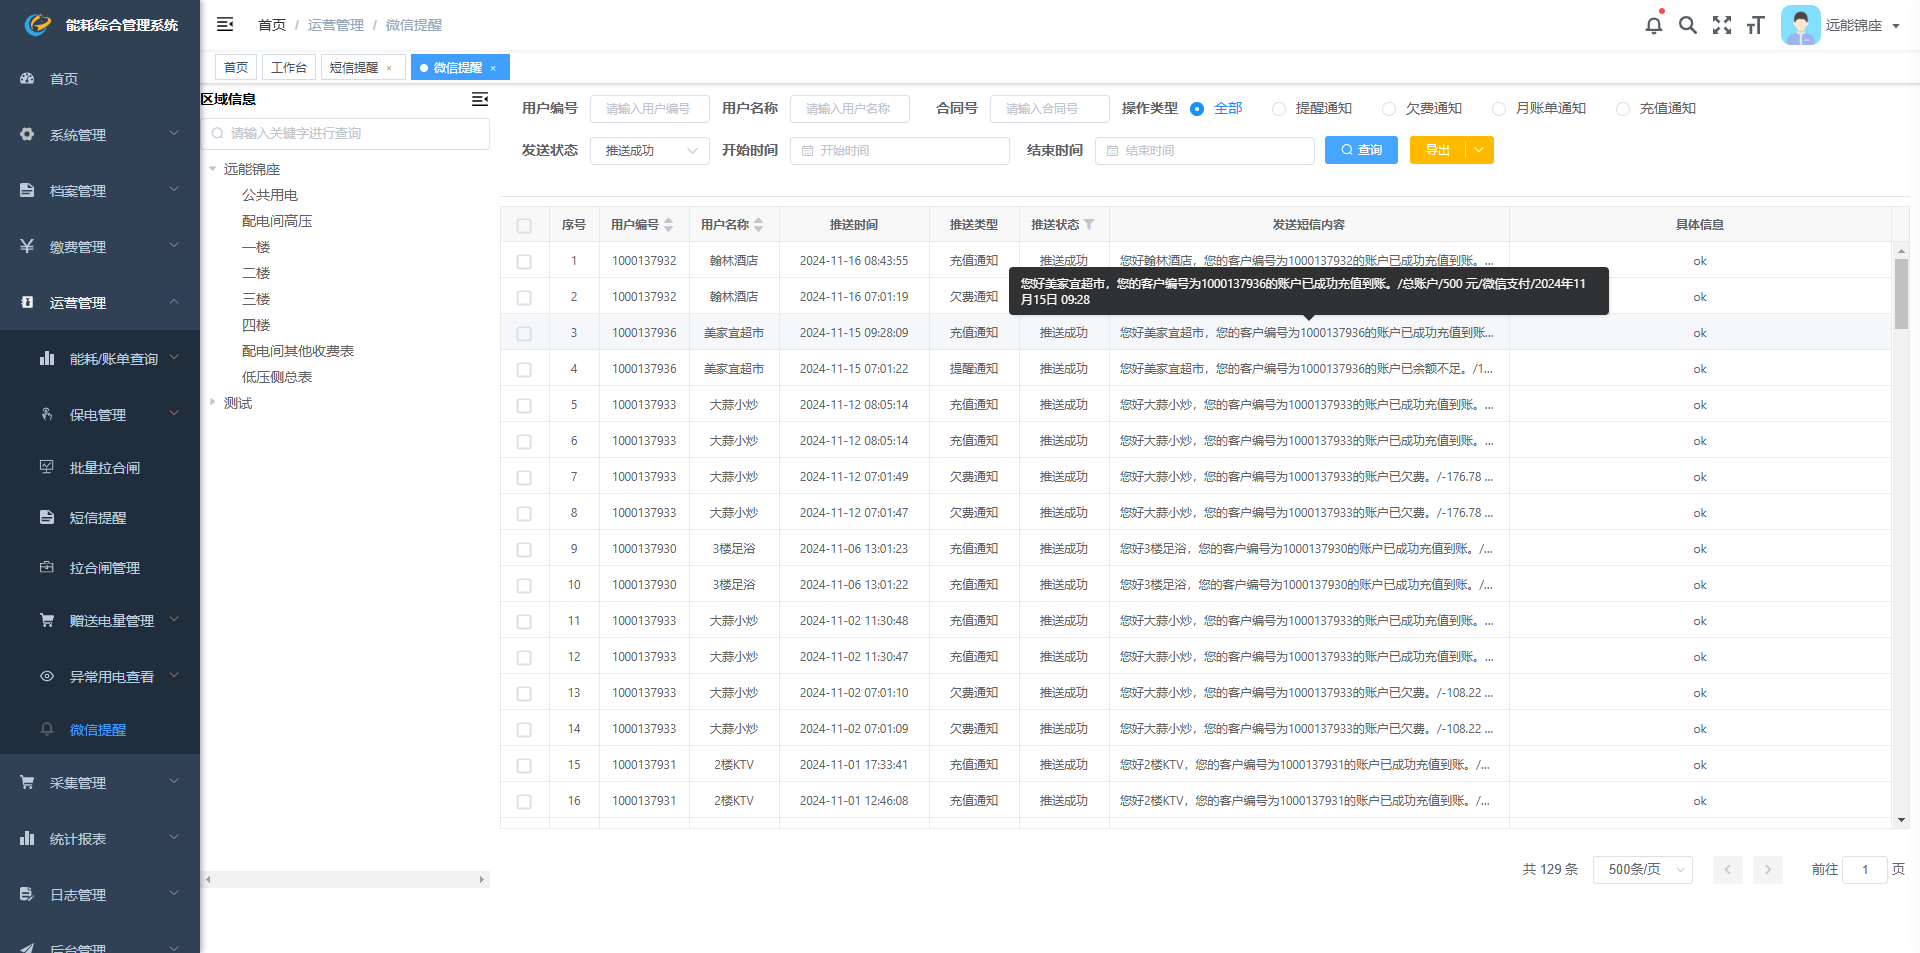The width and height of the screenshot is (1920, 953).
Task: Close the 微信提醒 tab
Action: coord(493,68)
